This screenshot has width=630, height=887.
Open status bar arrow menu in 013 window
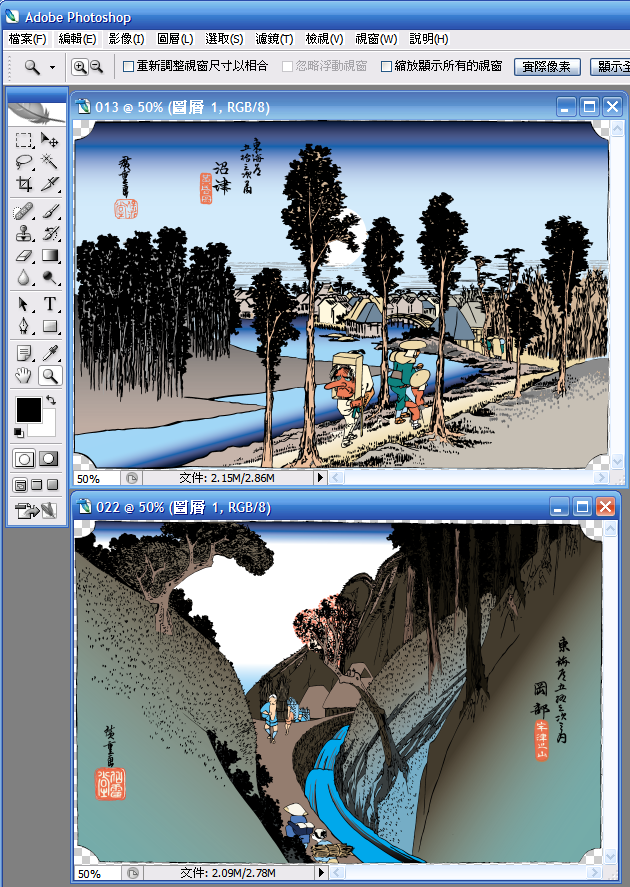coord(320,477)
